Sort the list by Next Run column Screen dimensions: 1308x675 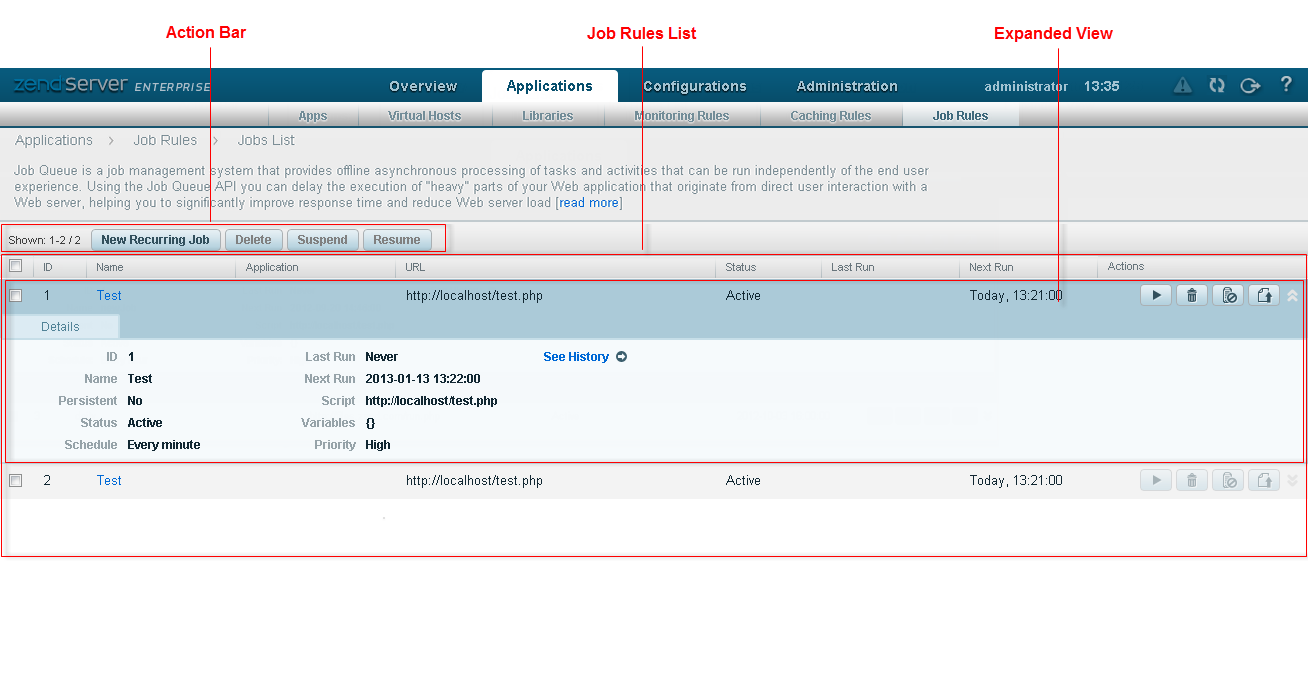(x=991, y=267)
